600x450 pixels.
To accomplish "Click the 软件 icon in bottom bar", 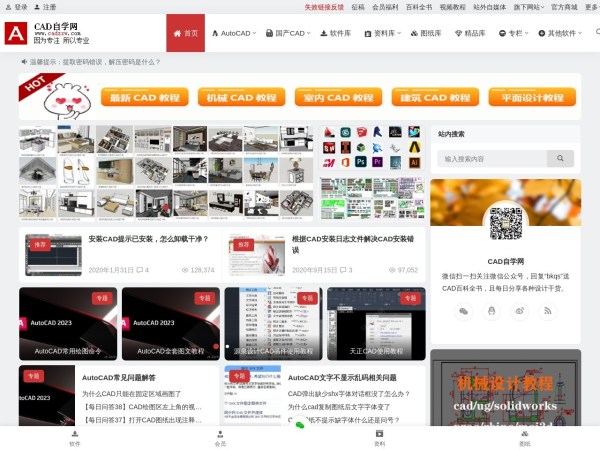I will pos(75,437).
